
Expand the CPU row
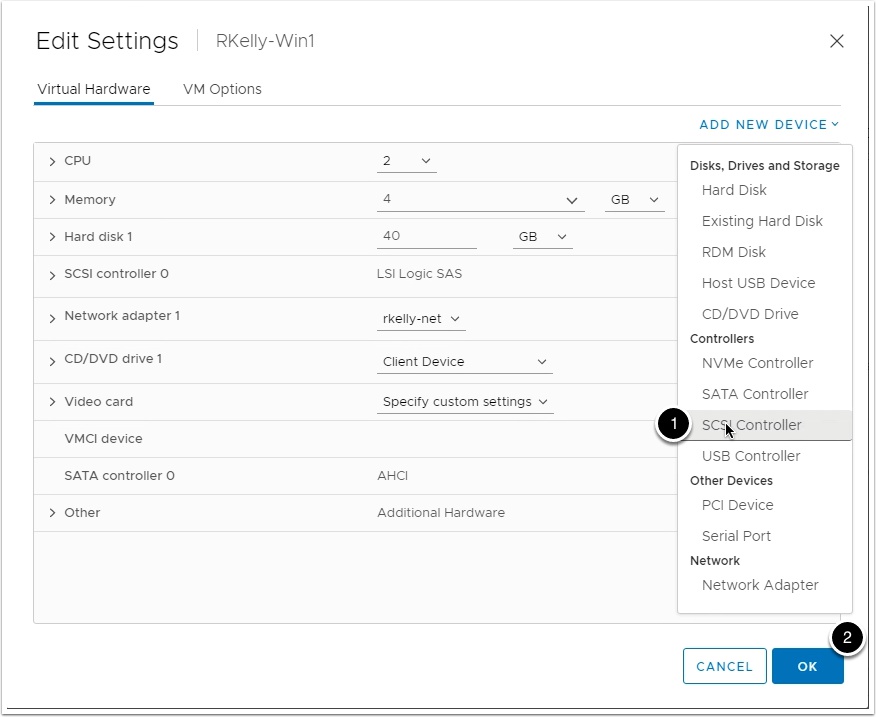(x=52, y=162)
